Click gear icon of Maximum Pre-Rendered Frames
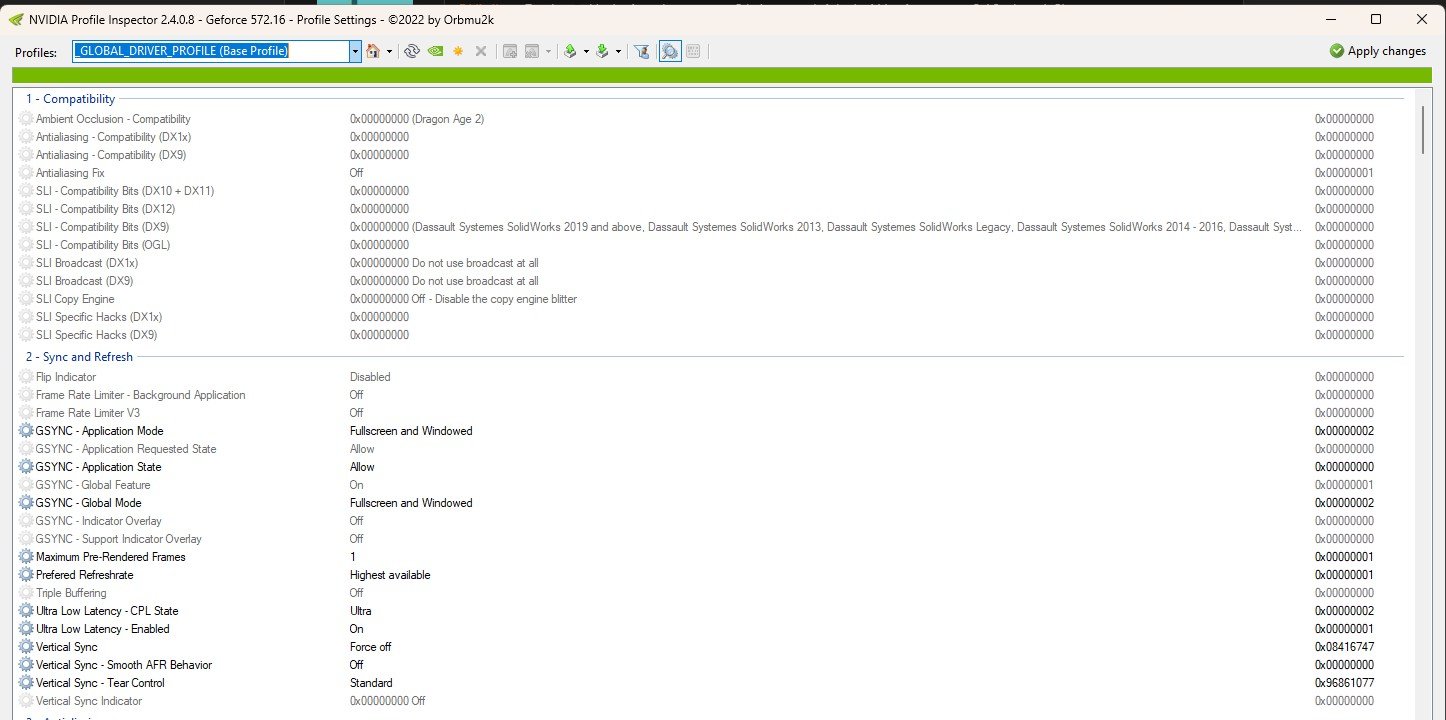This screenshot has height=720, width=1446. coord(26,557)
